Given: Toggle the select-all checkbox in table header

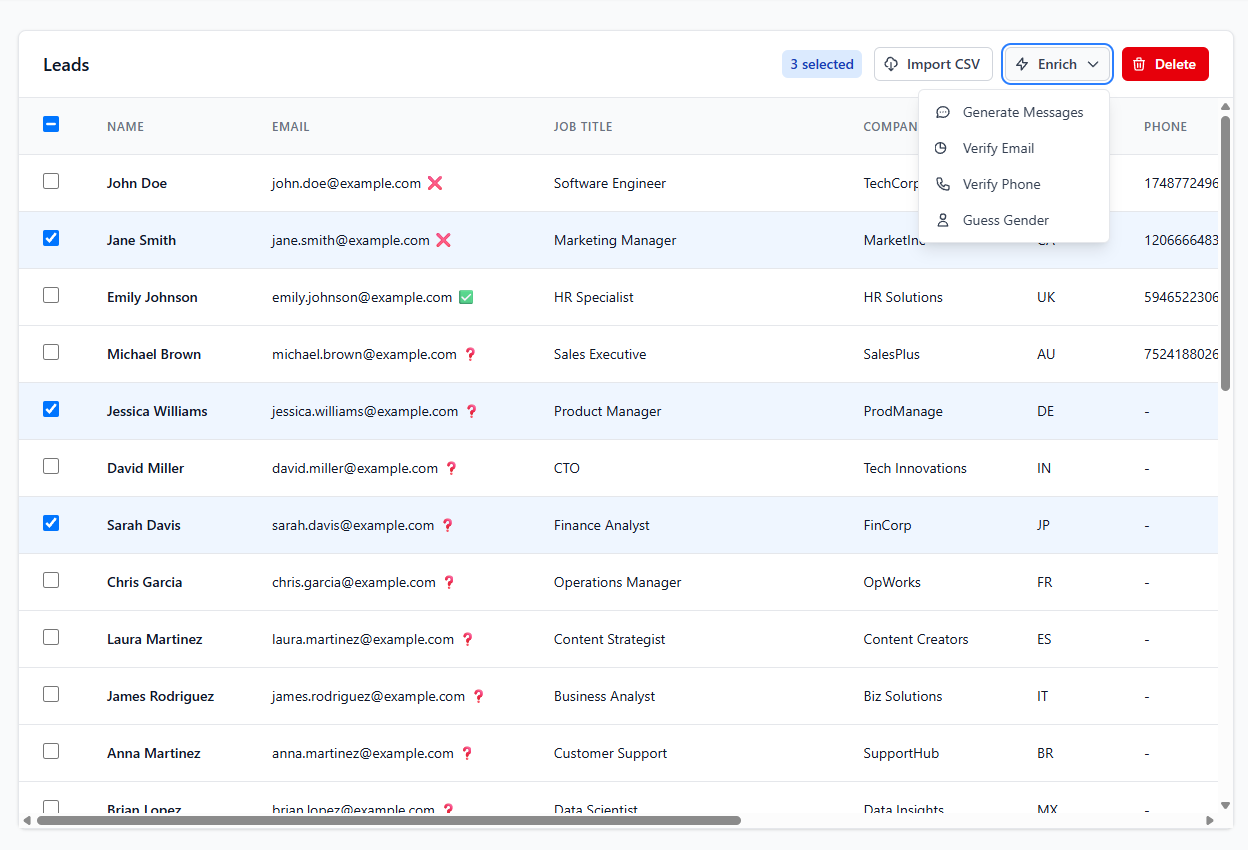Looking at the screenshot, I should [x=51, y=124].
